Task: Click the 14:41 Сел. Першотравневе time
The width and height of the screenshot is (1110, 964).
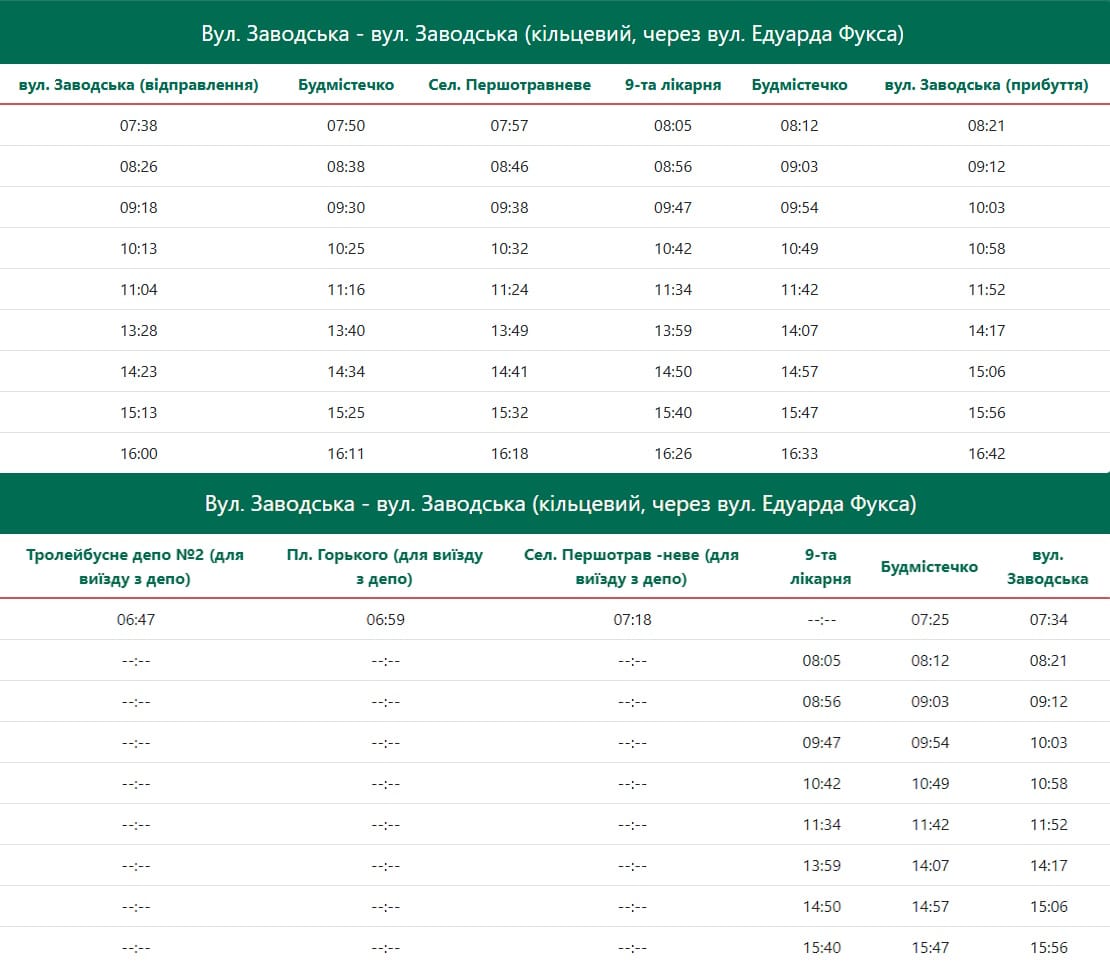Action: coord(509,372)
